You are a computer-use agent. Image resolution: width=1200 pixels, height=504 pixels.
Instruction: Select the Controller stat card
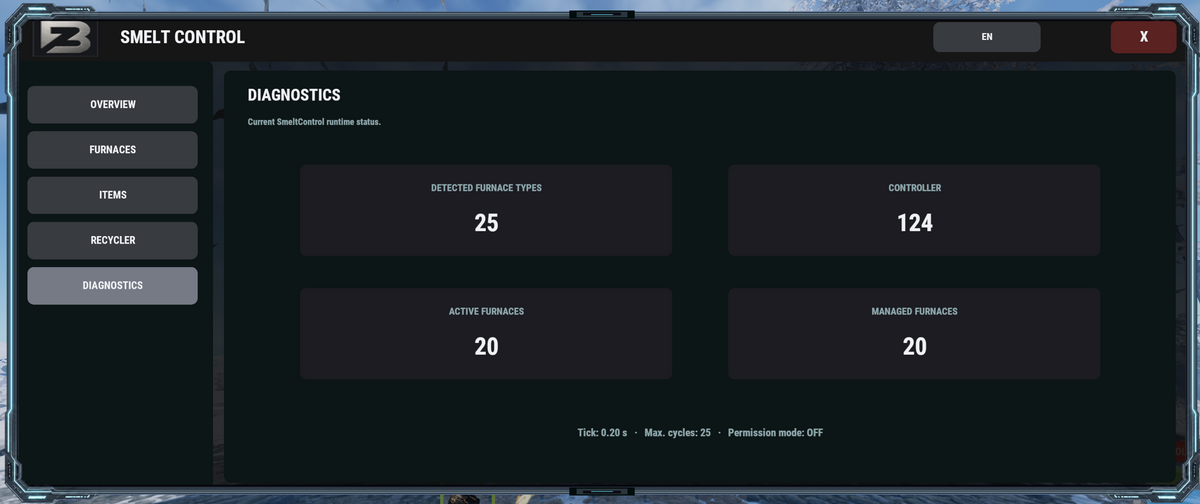point(914,210)
